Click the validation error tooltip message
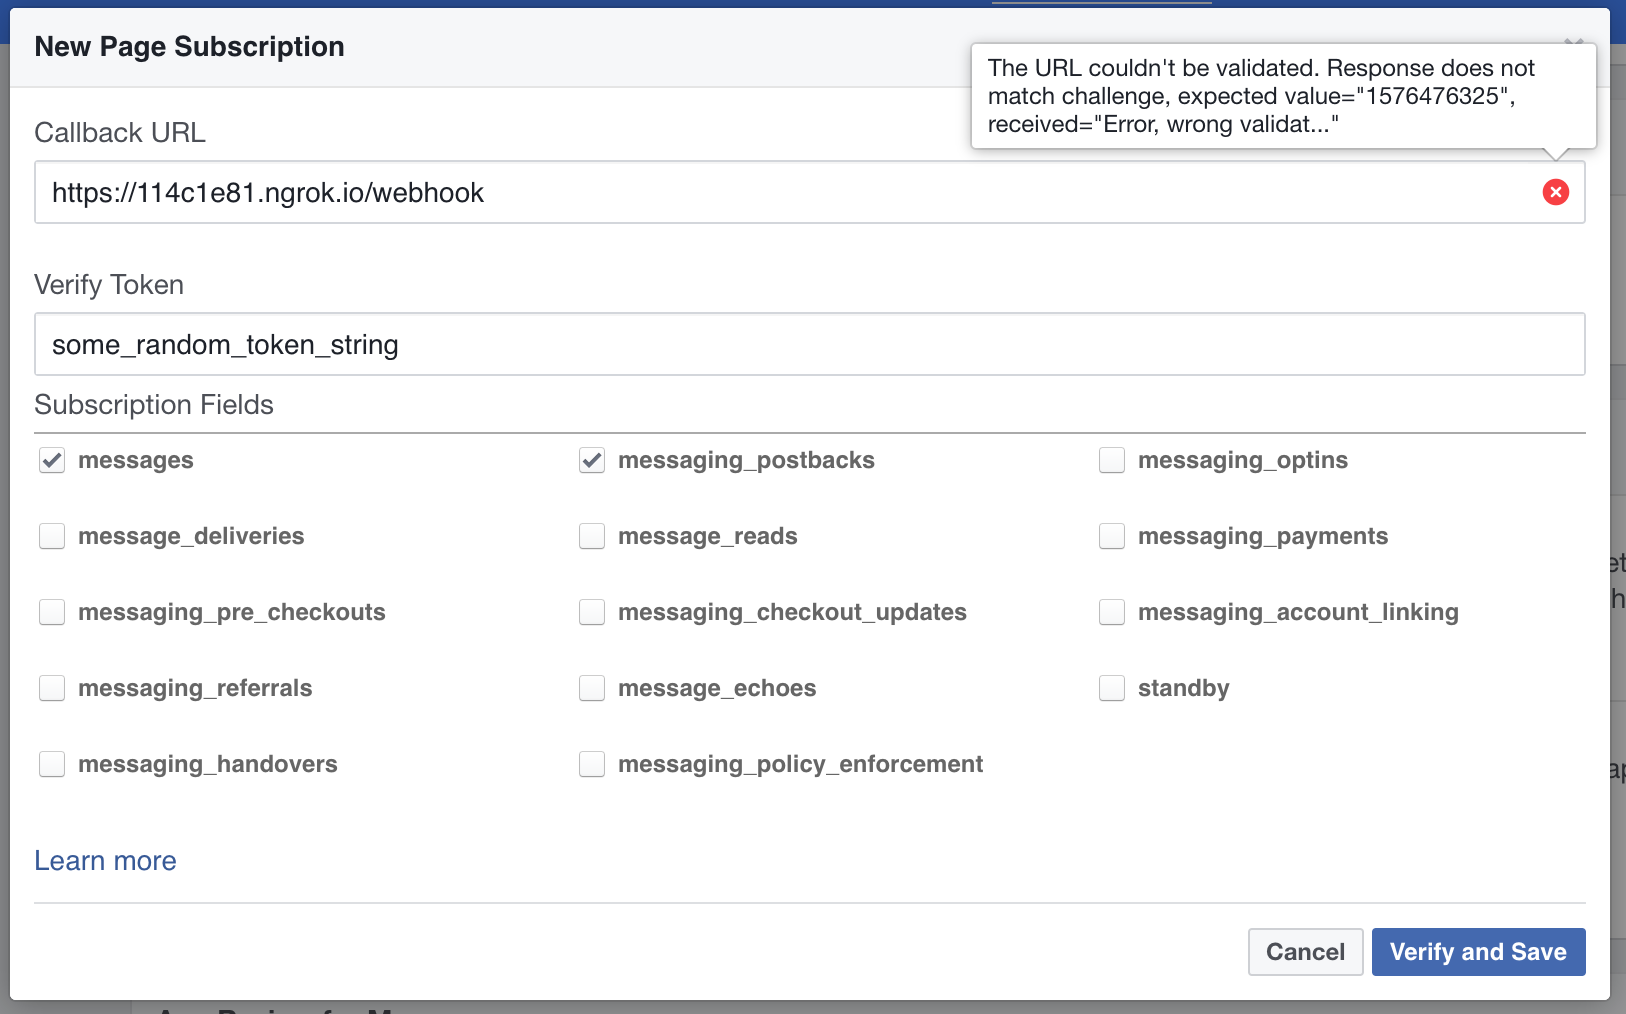This screenshot has height=1014, width=1626. (x=1283, y=96)
